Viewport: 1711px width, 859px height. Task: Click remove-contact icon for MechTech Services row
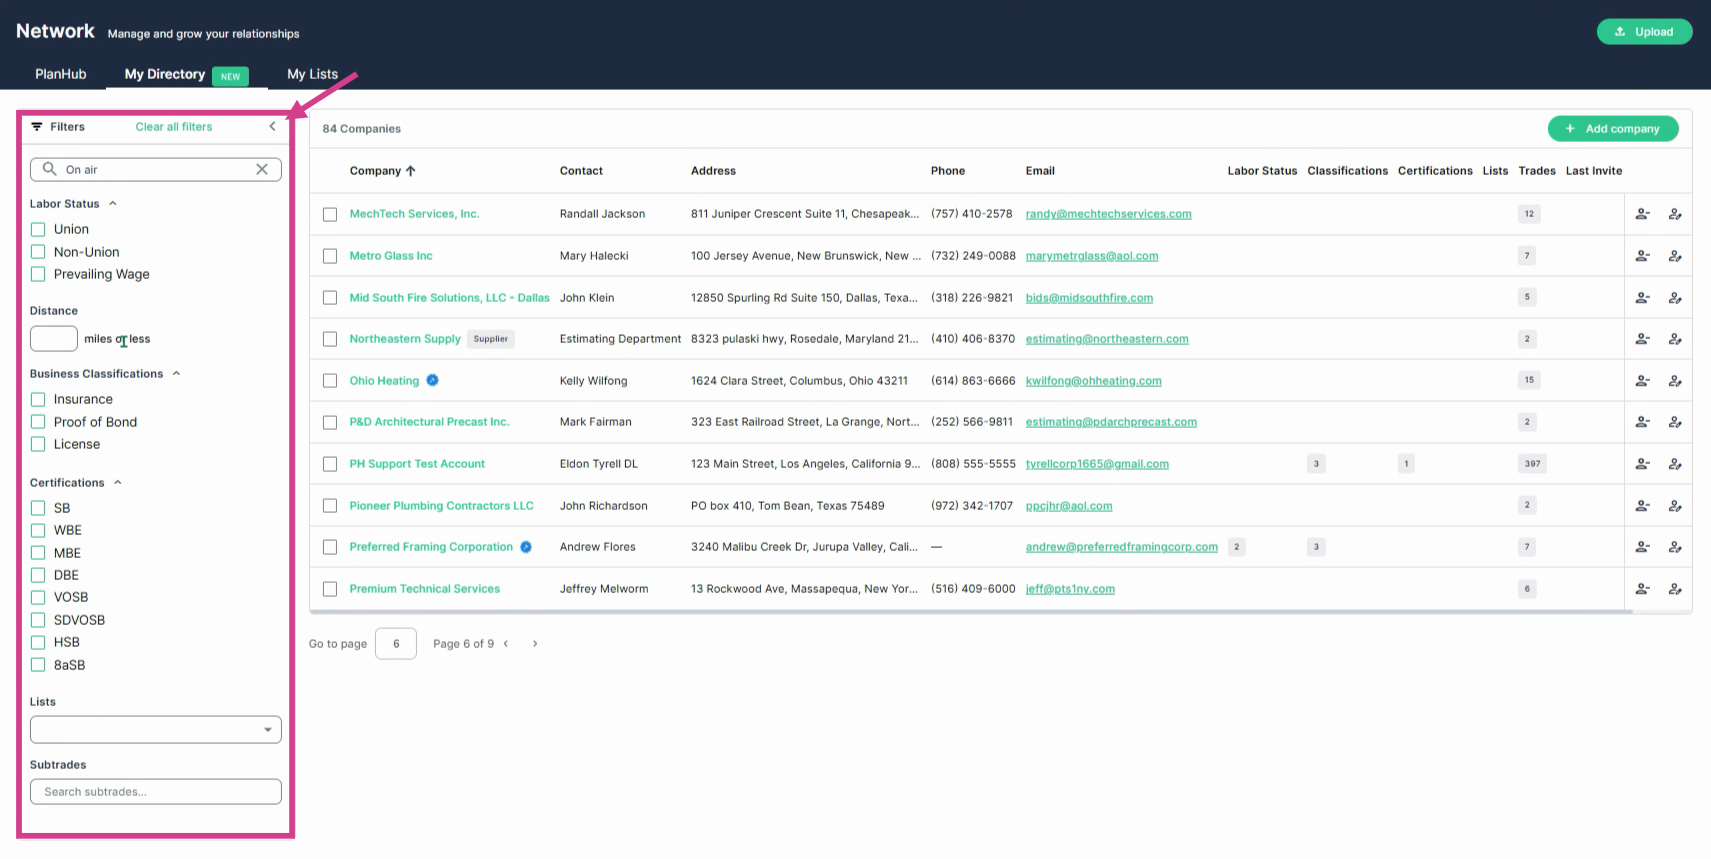coord(1642,214)
